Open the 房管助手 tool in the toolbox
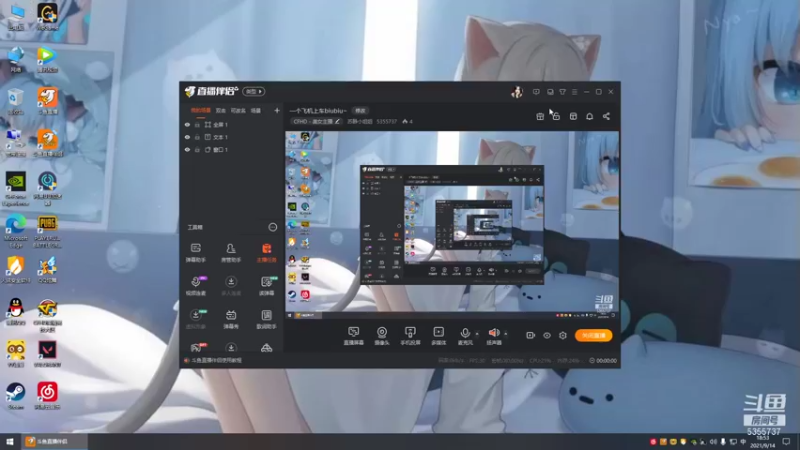800x450 pixels. point(231,252)
